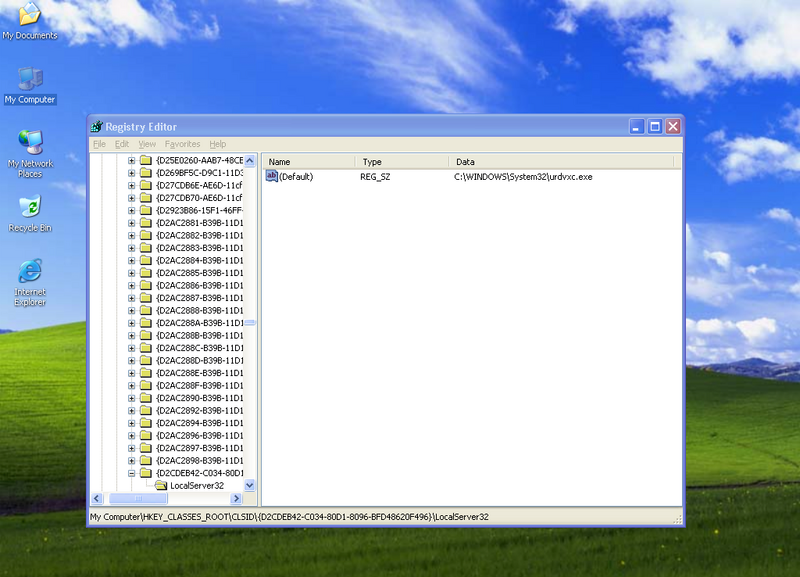
Task: Expand the {D2AC2894-B39B-11D1 key
Action: click(x=132, y=423)
